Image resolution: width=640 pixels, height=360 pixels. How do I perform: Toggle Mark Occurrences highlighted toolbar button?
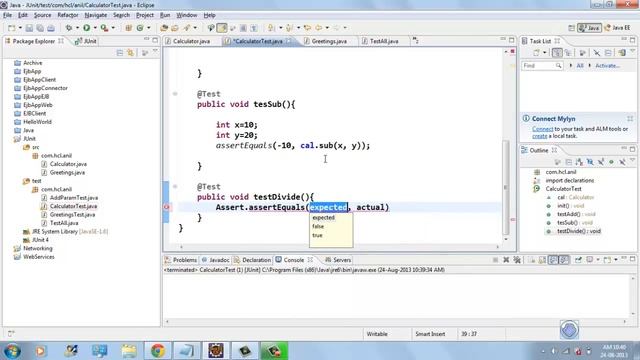222,28
